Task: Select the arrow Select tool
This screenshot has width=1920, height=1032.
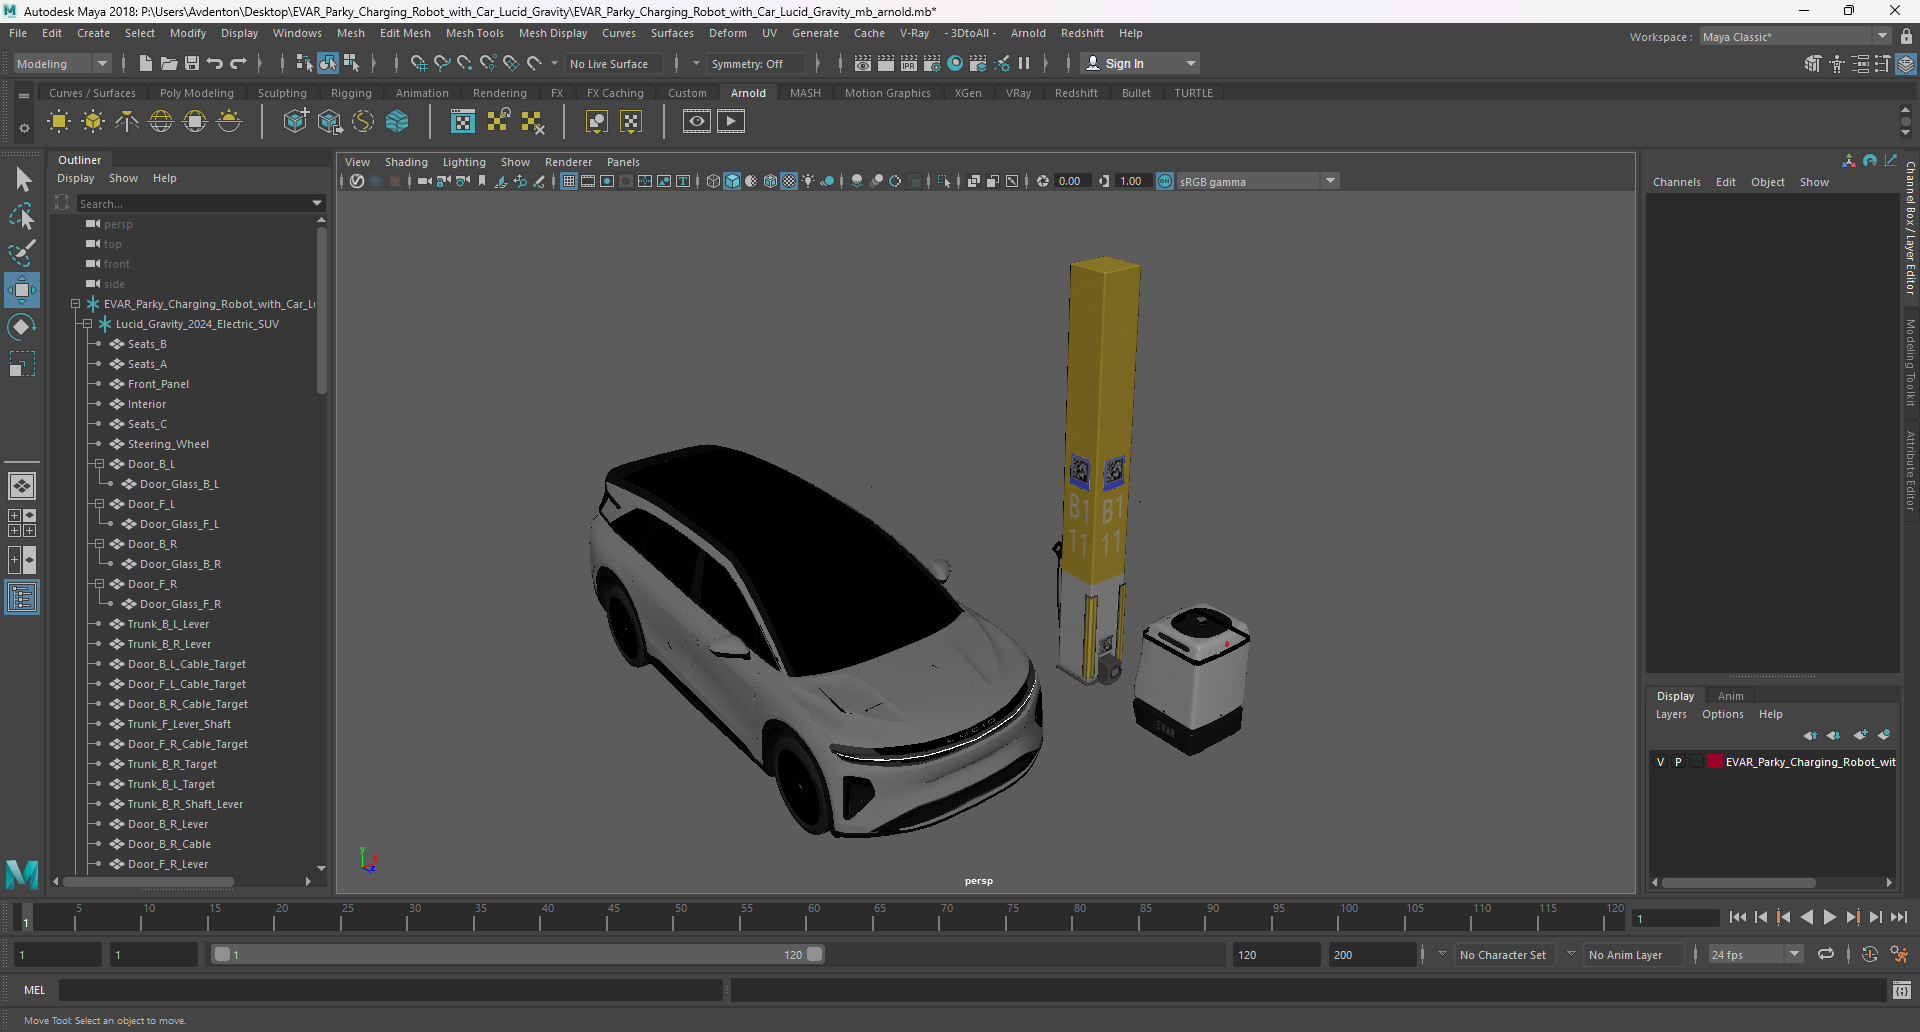Action: (22, 179)
